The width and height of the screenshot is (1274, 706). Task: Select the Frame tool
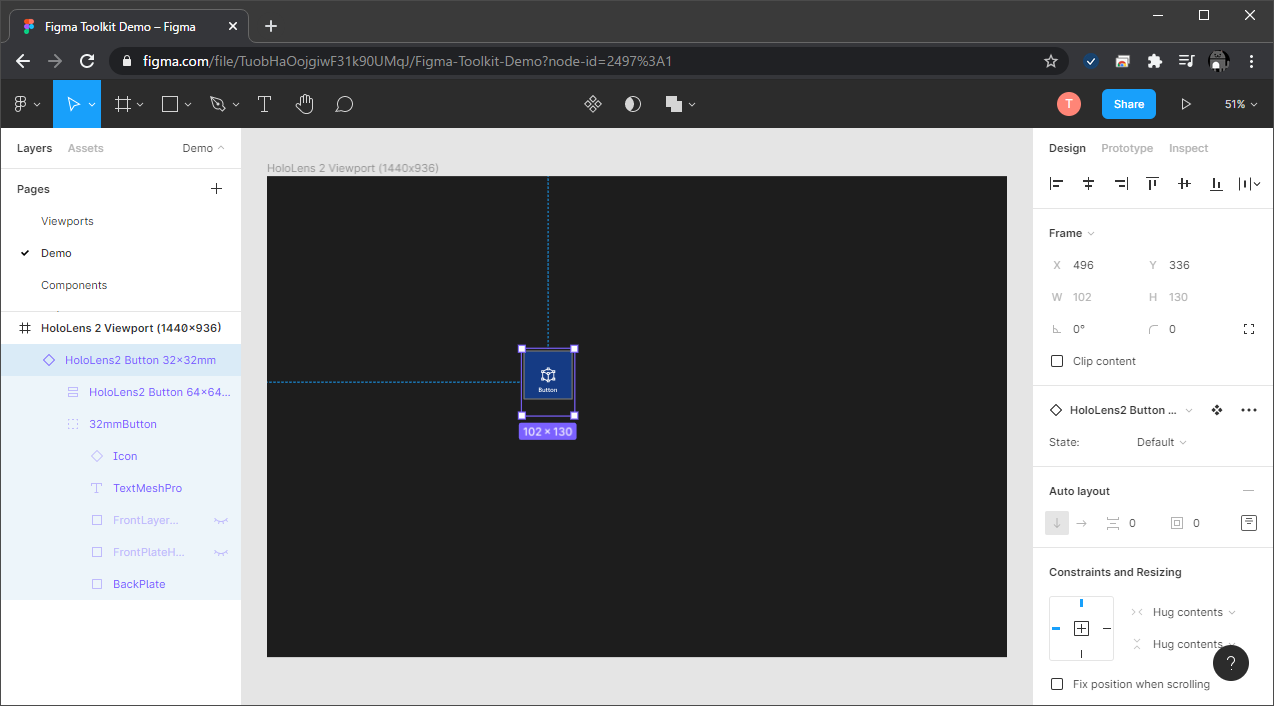point(123,104)
